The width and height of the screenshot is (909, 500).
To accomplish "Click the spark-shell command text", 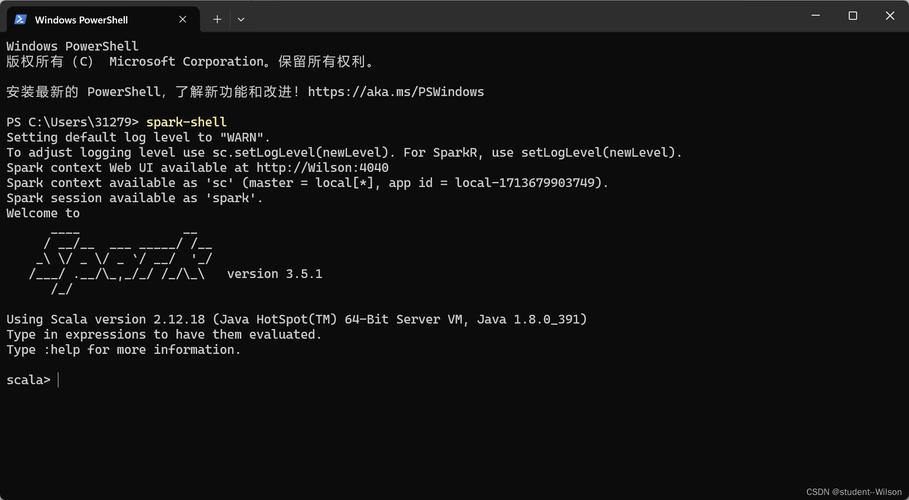I will [x=186, y=122].
